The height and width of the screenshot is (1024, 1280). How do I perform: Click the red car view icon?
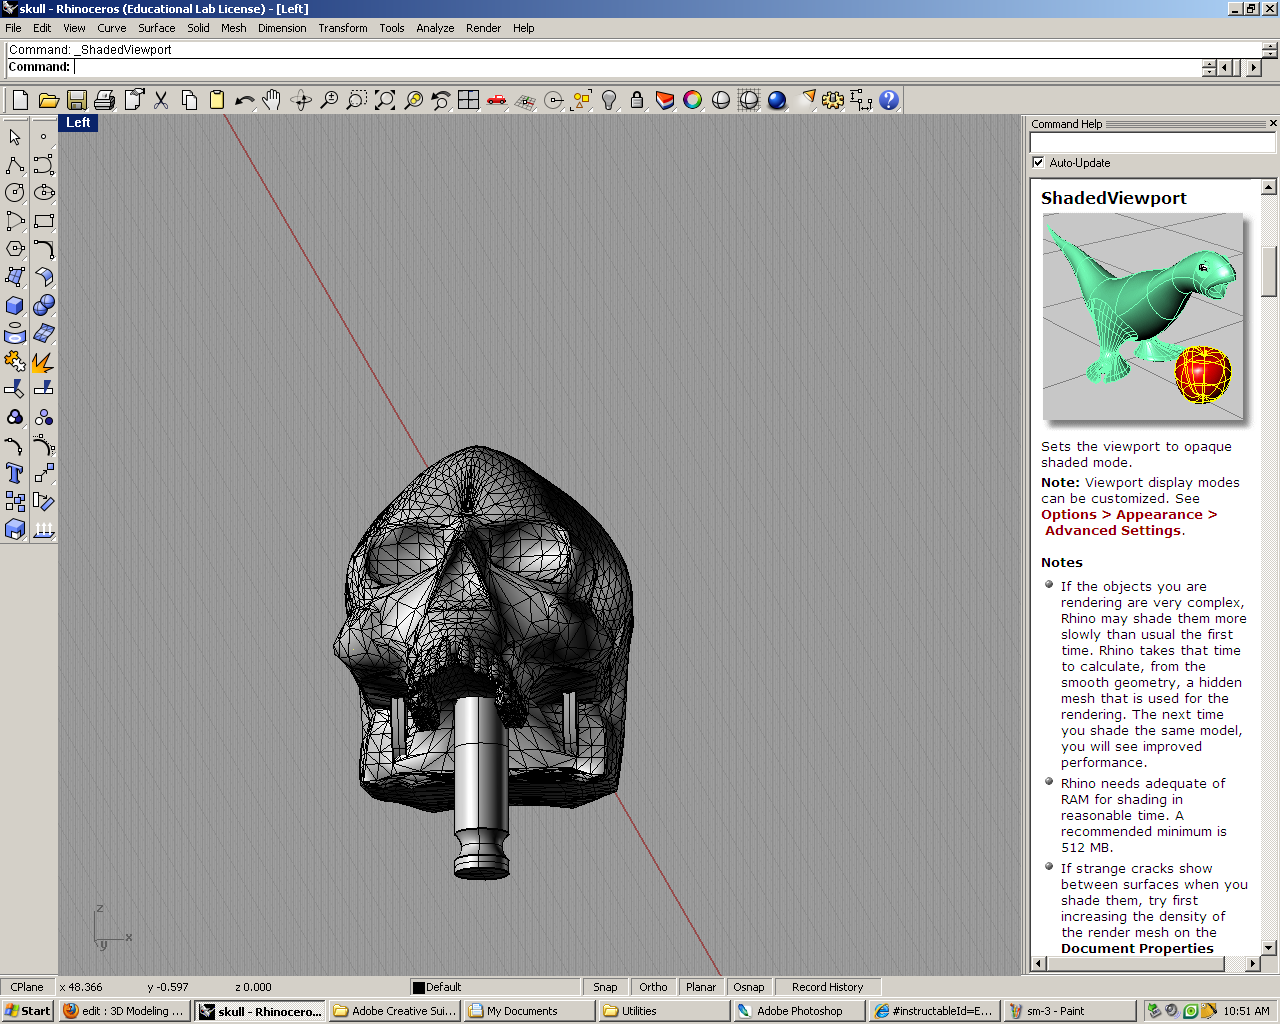[497, 100]
